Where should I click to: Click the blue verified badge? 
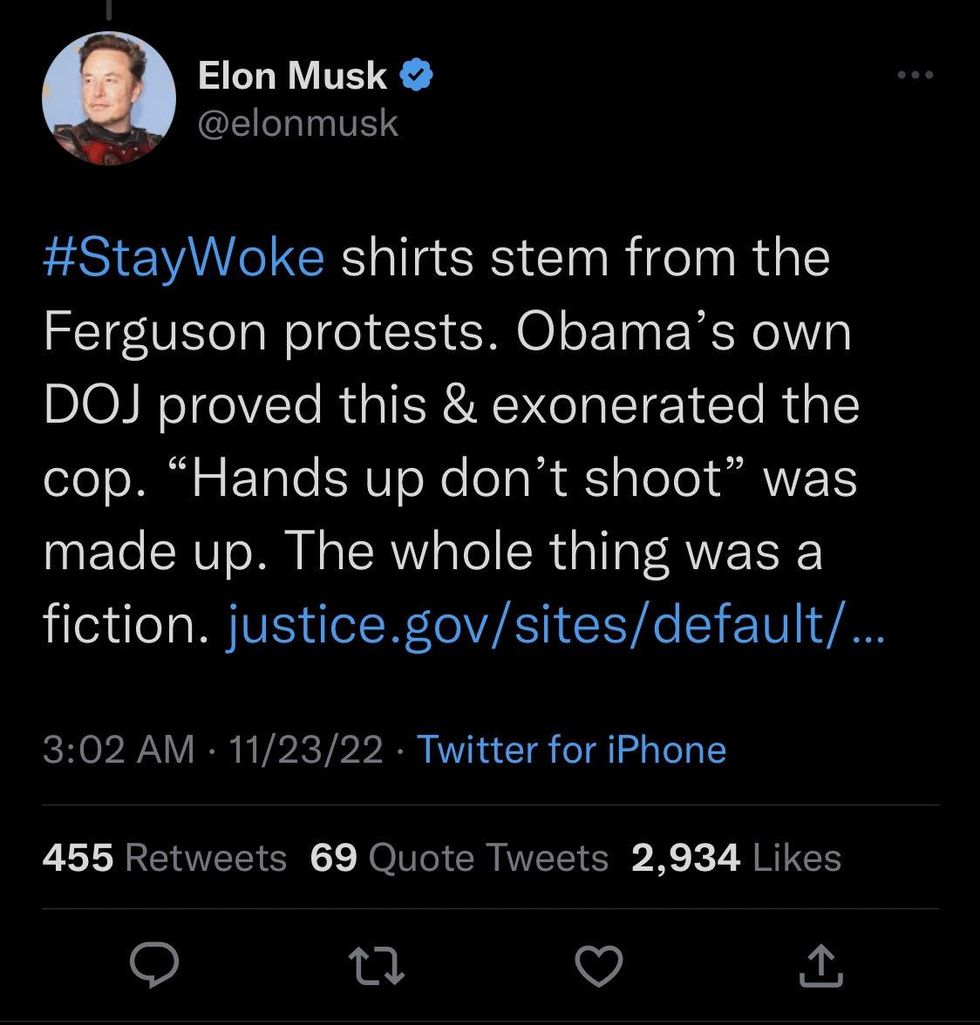pyautogui.click(x=417, y=75)
